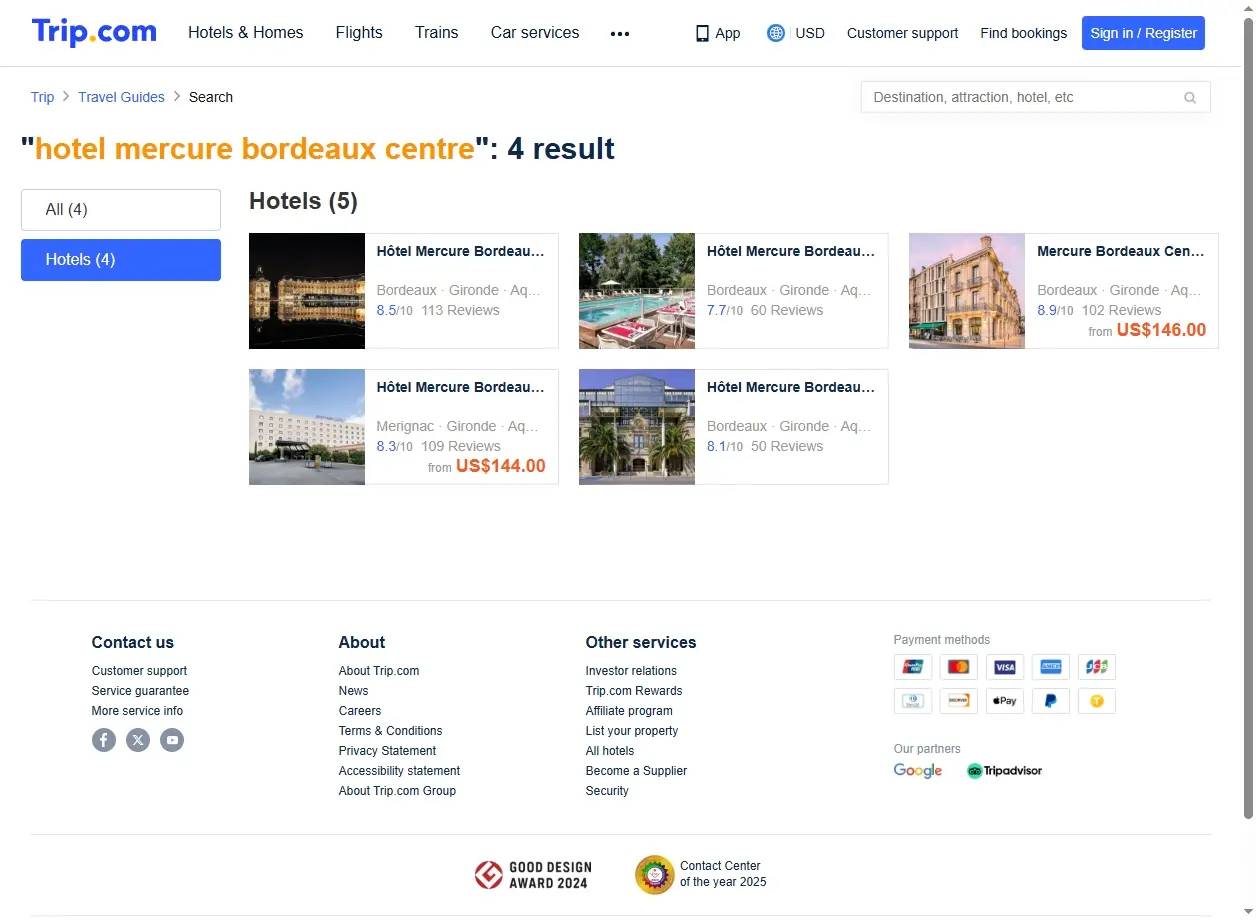
Task: Click the Google partner logo
Action: 918,771
